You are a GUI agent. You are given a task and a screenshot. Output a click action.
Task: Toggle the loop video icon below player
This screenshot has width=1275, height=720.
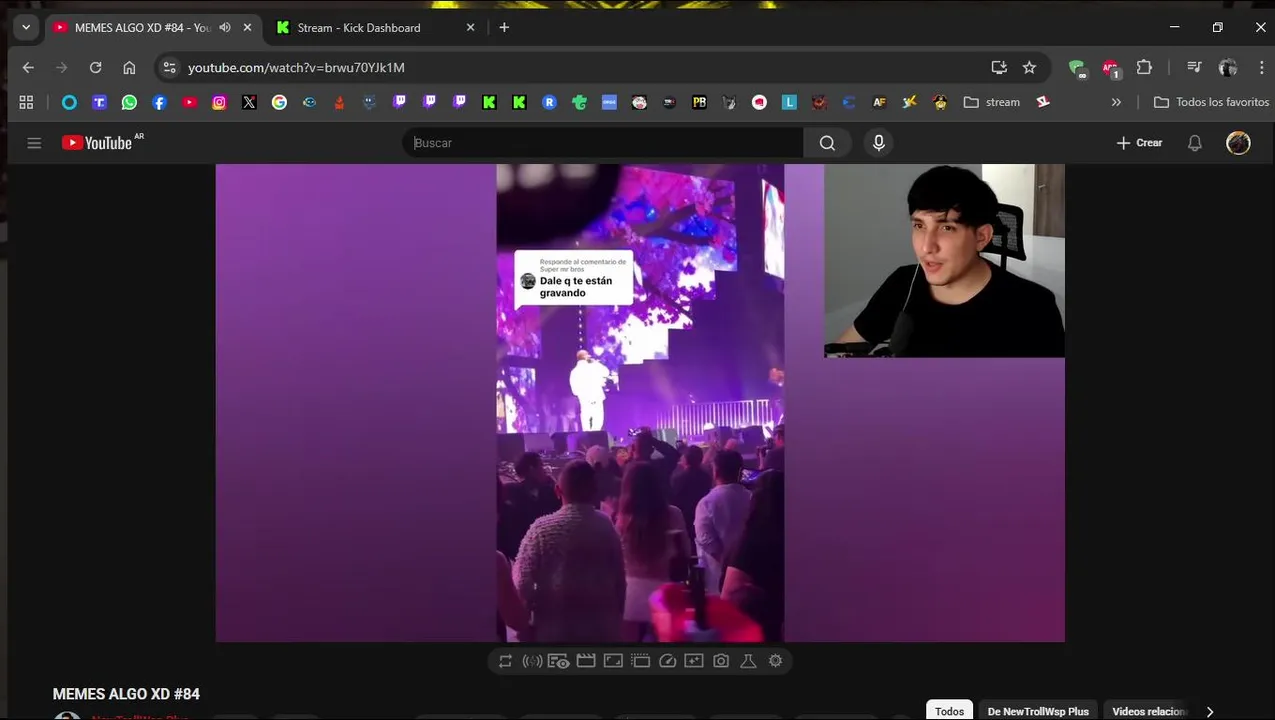click(x=505, y=661)
